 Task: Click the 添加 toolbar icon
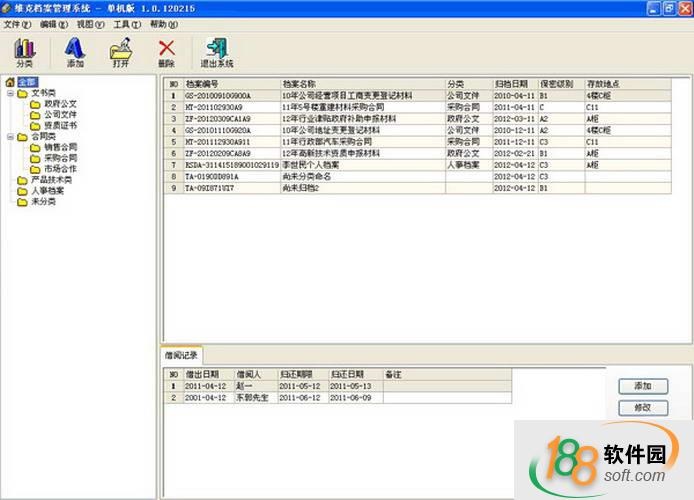[75, 52]
